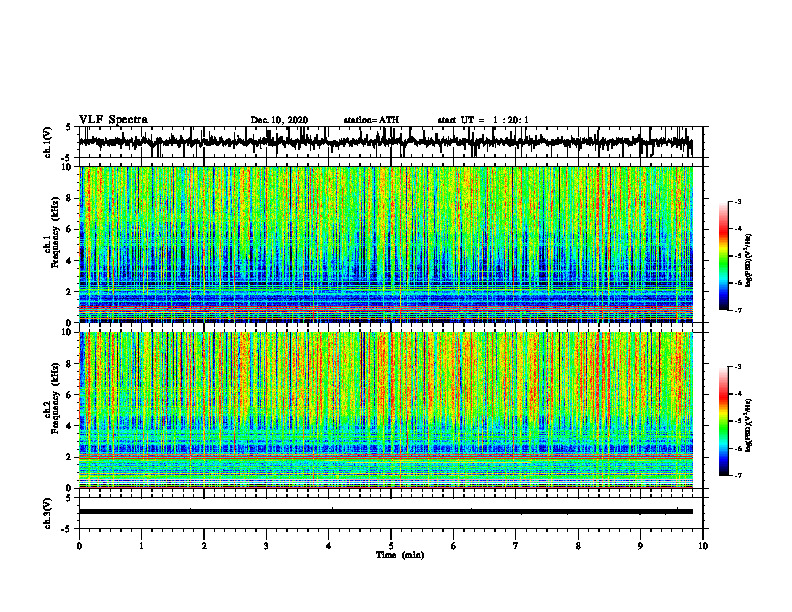Viewport: 792px width, 612px height.
Task: Click the "Time (min)" x-axis label
Action: pyautogui.click(x=400, y=555)
